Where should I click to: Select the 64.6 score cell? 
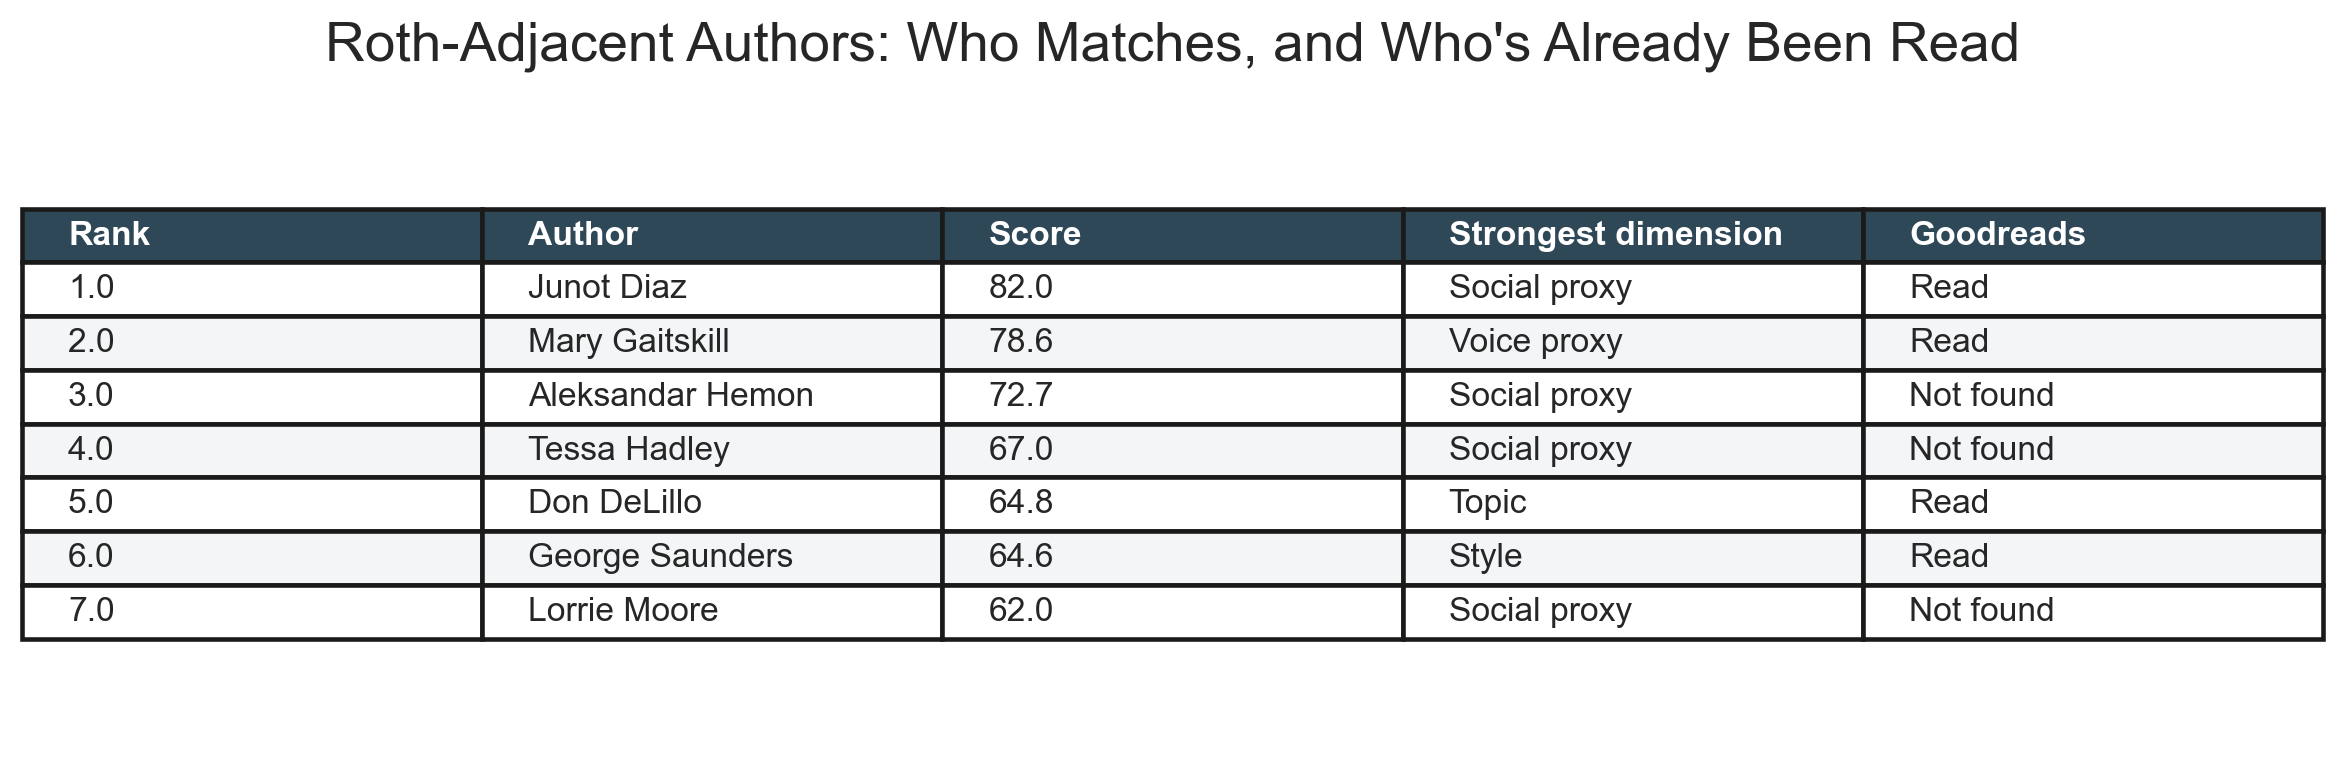(1020, 556)
